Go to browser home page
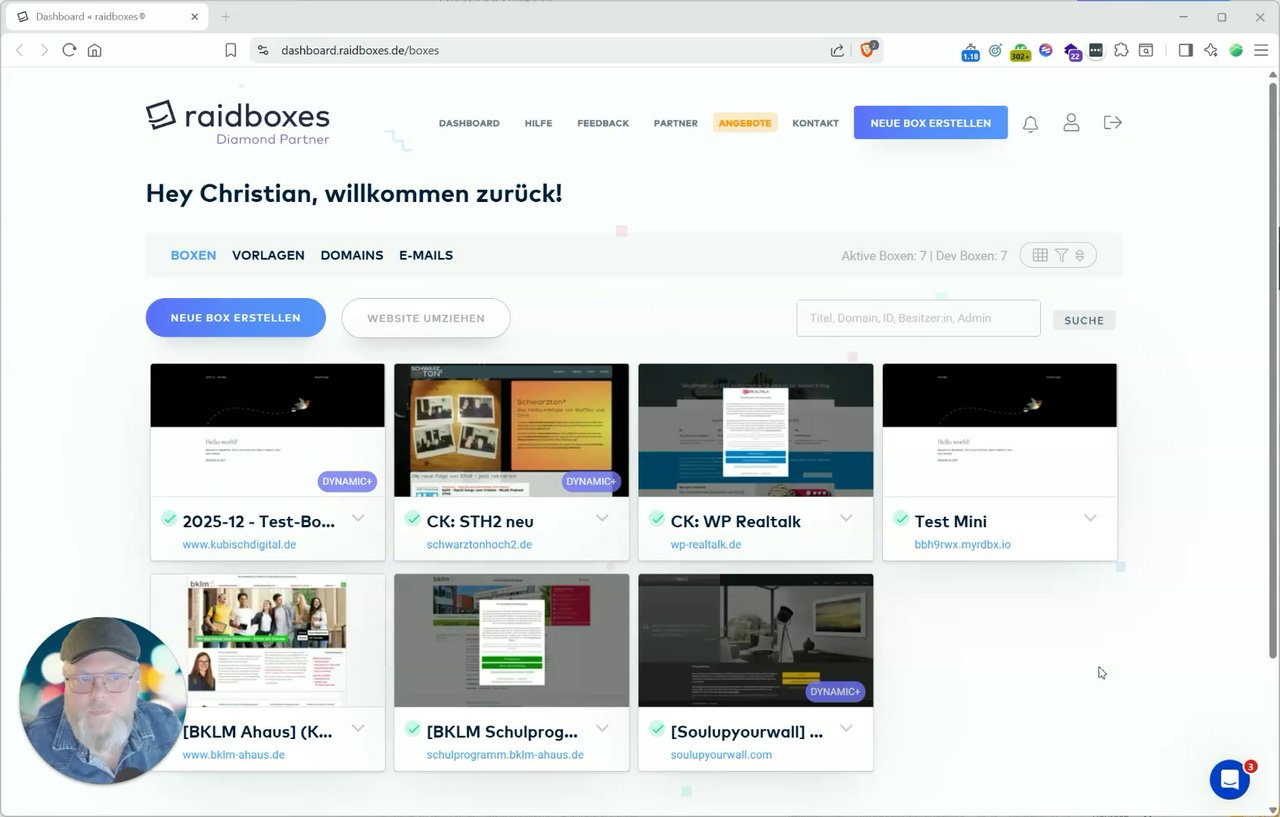Image resolution: width=1280 pixels, height=817 pixels. pos(95,50)
